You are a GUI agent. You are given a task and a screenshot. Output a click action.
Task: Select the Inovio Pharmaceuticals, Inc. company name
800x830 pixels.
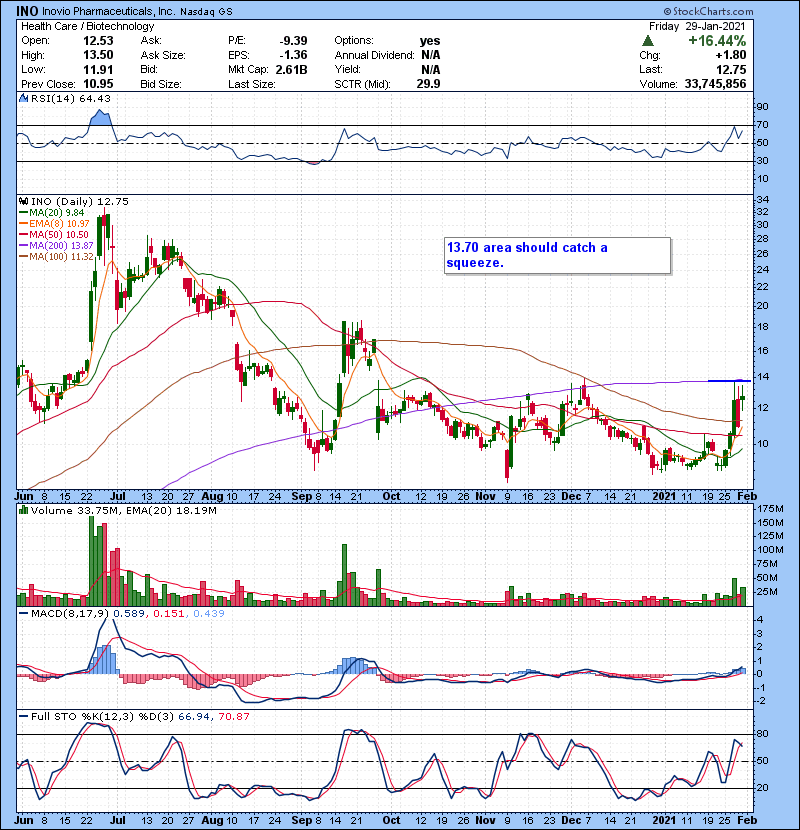click(108, 11)
